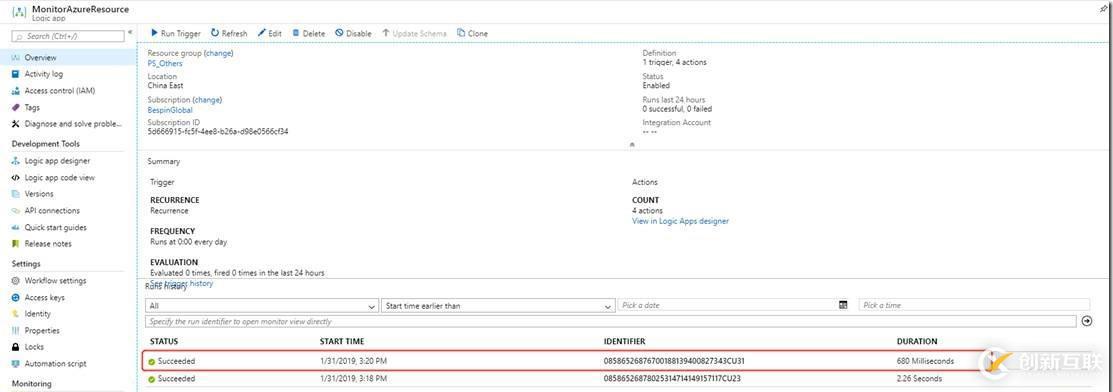This screenshot has height=392, width=1113.
Task: Click identifier ending in CU23
Action: point(671,379)
